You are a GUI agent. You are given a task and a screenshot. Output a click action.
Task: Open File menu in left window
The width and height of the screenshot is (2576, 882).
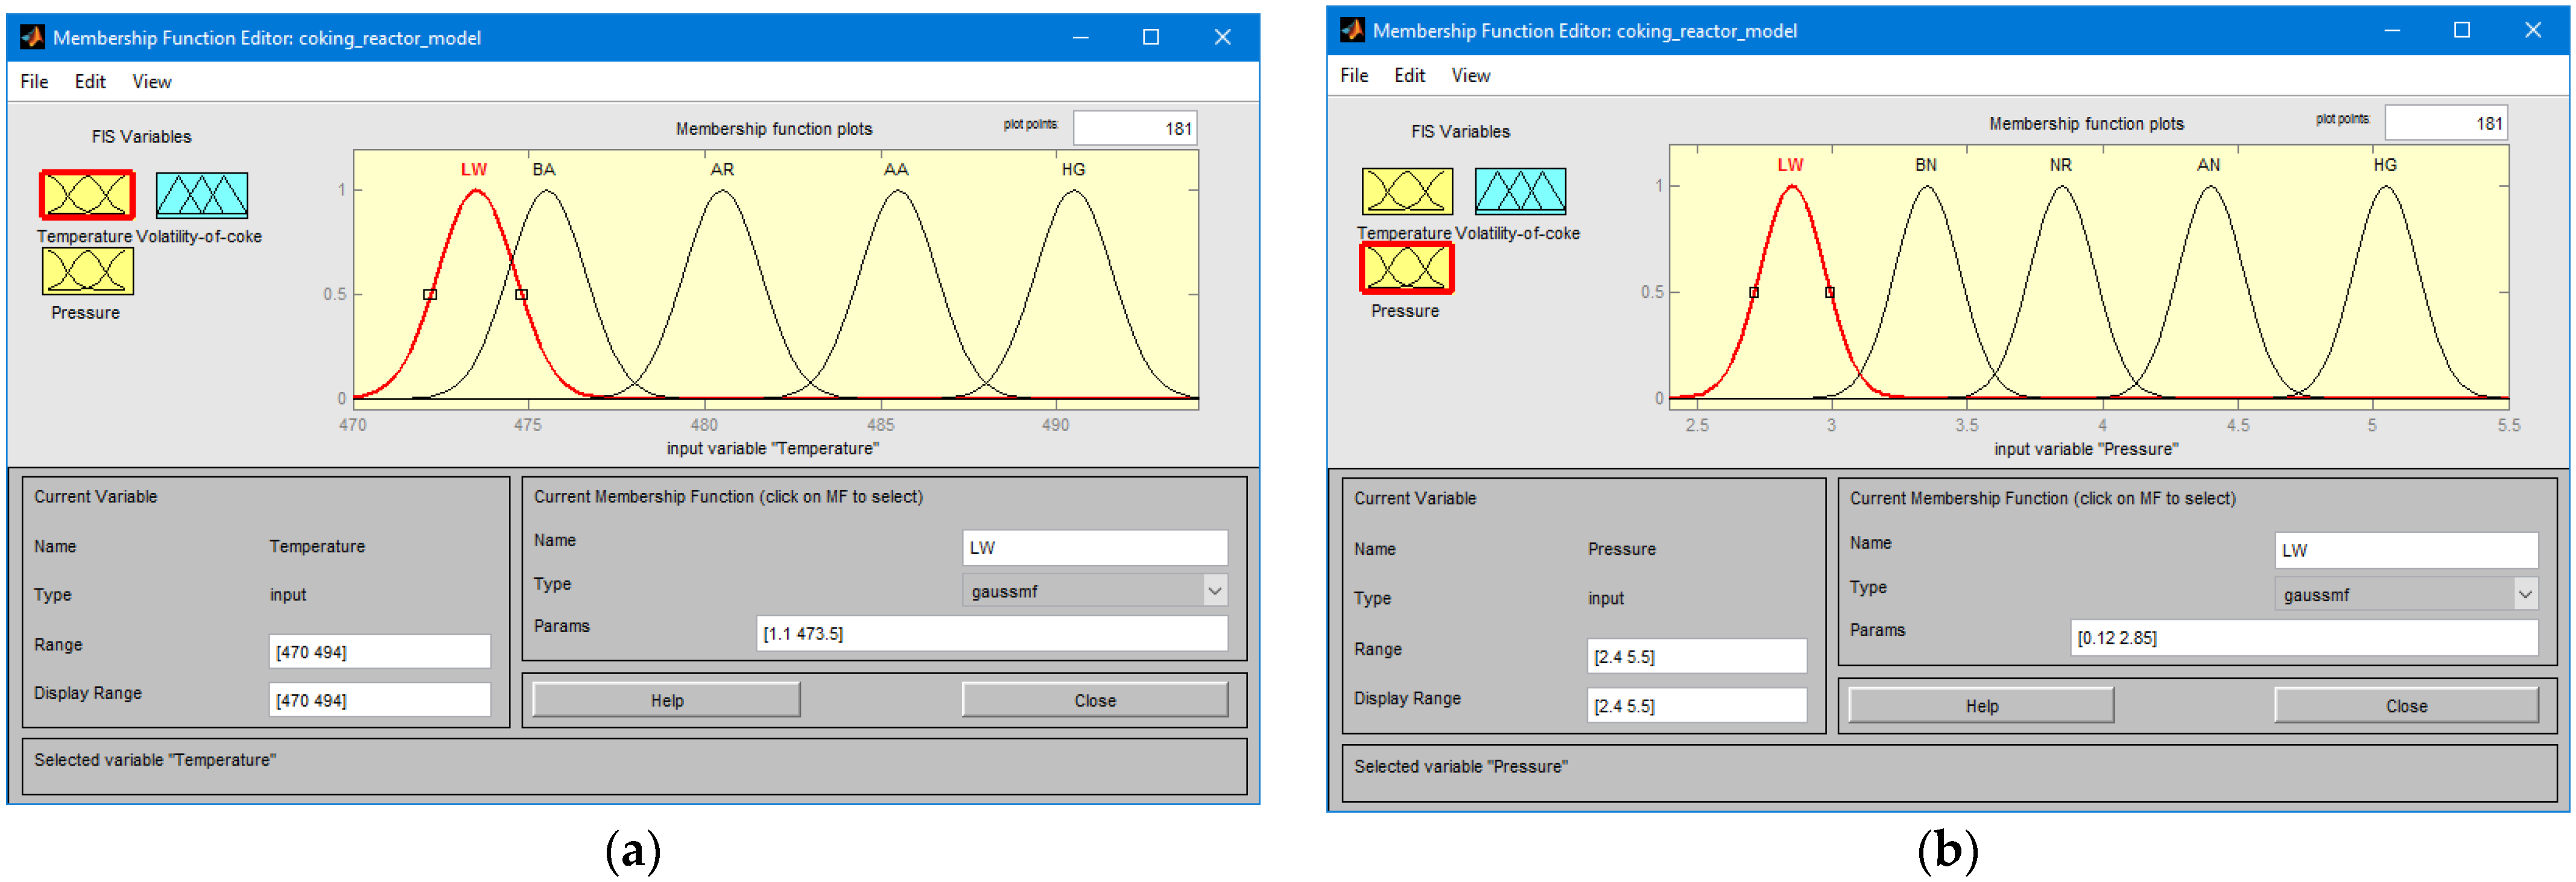tap(34, 82)
